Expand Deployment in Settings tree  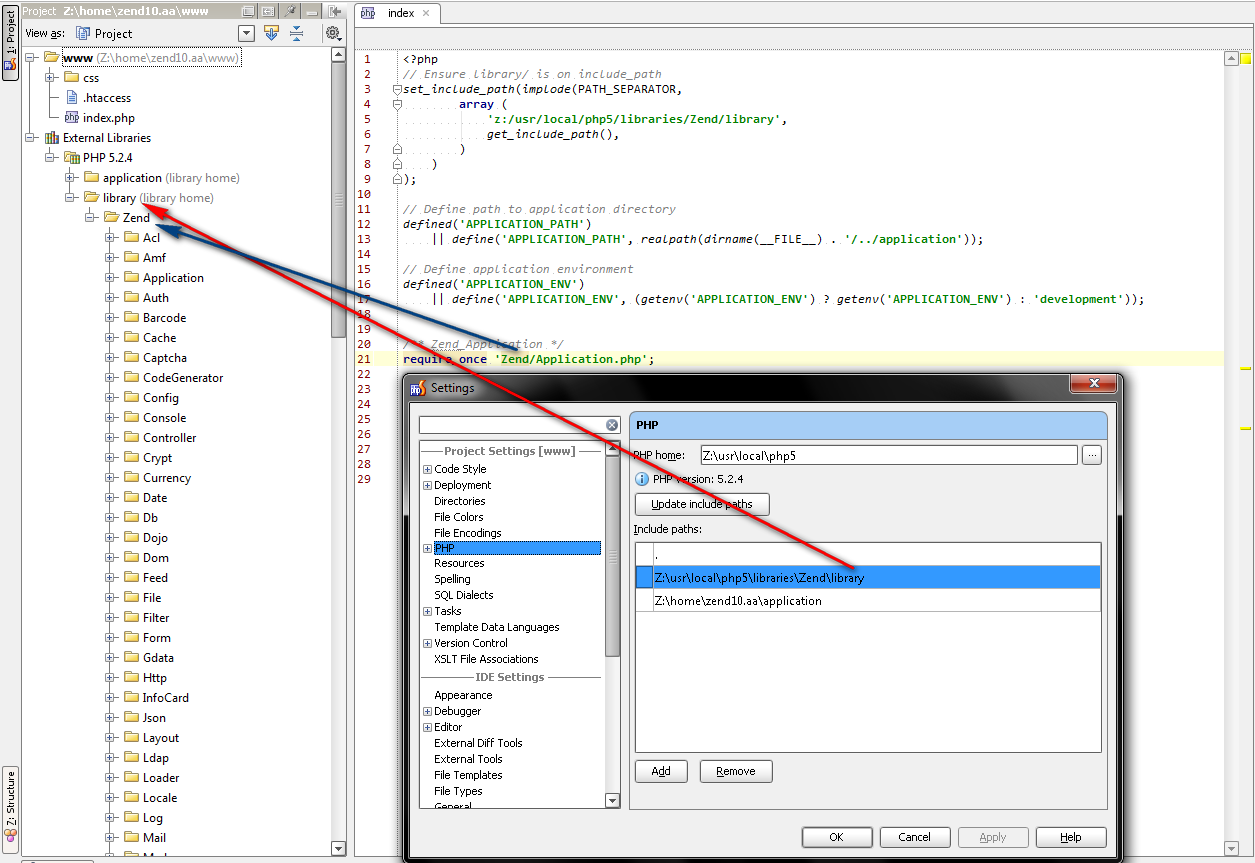pos(427,485)
